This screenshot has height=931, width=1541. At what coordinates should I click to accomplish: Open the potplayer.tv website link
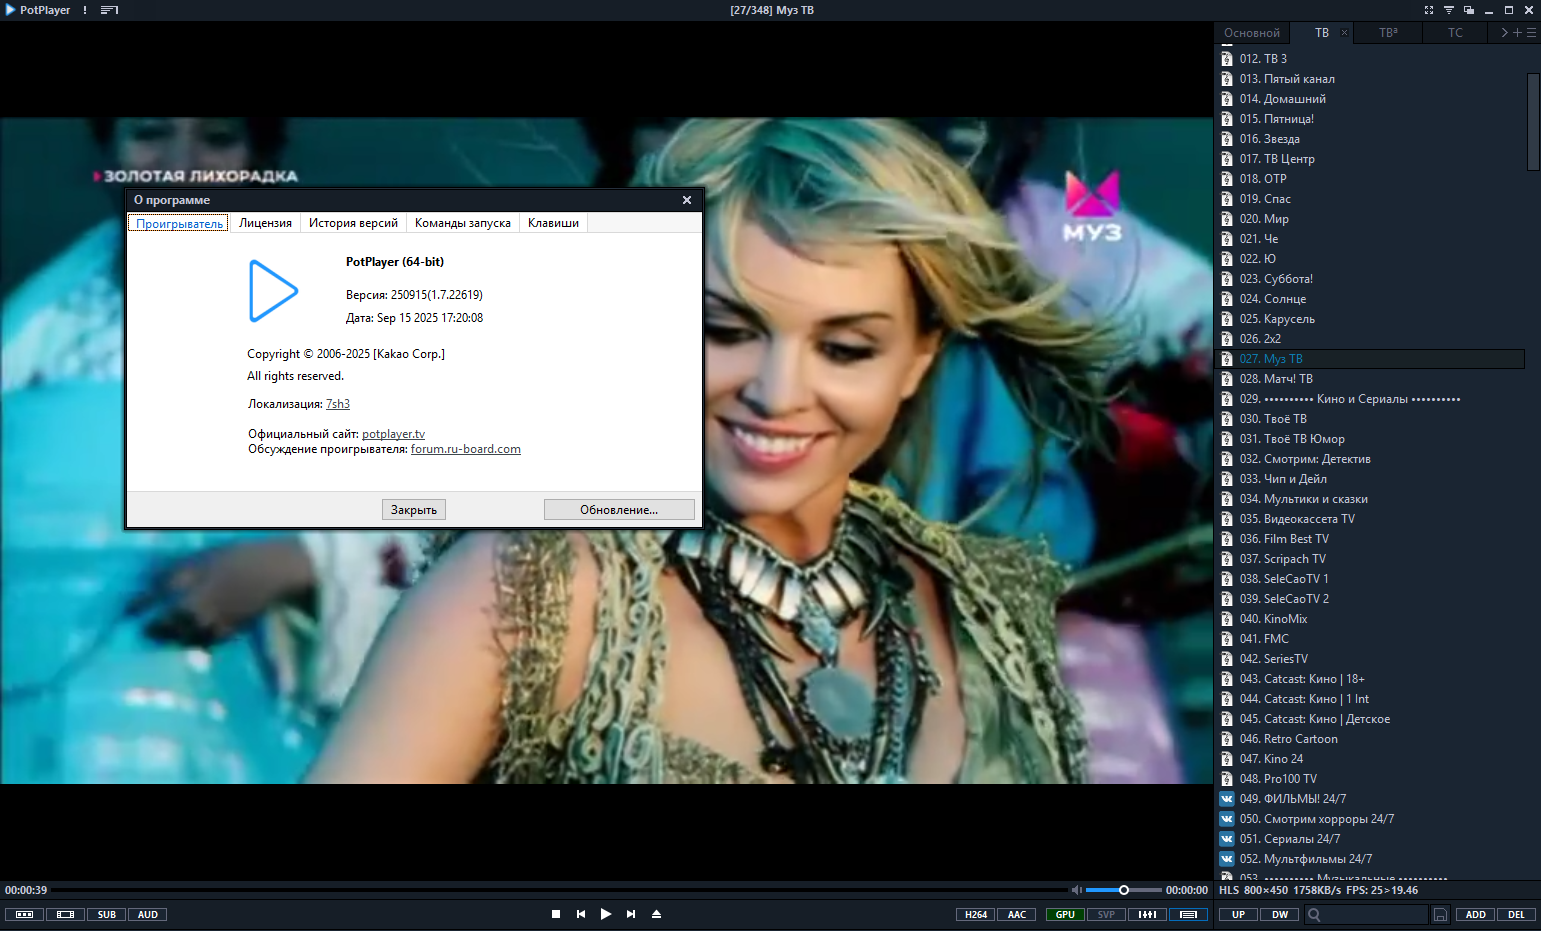[393, 434]
